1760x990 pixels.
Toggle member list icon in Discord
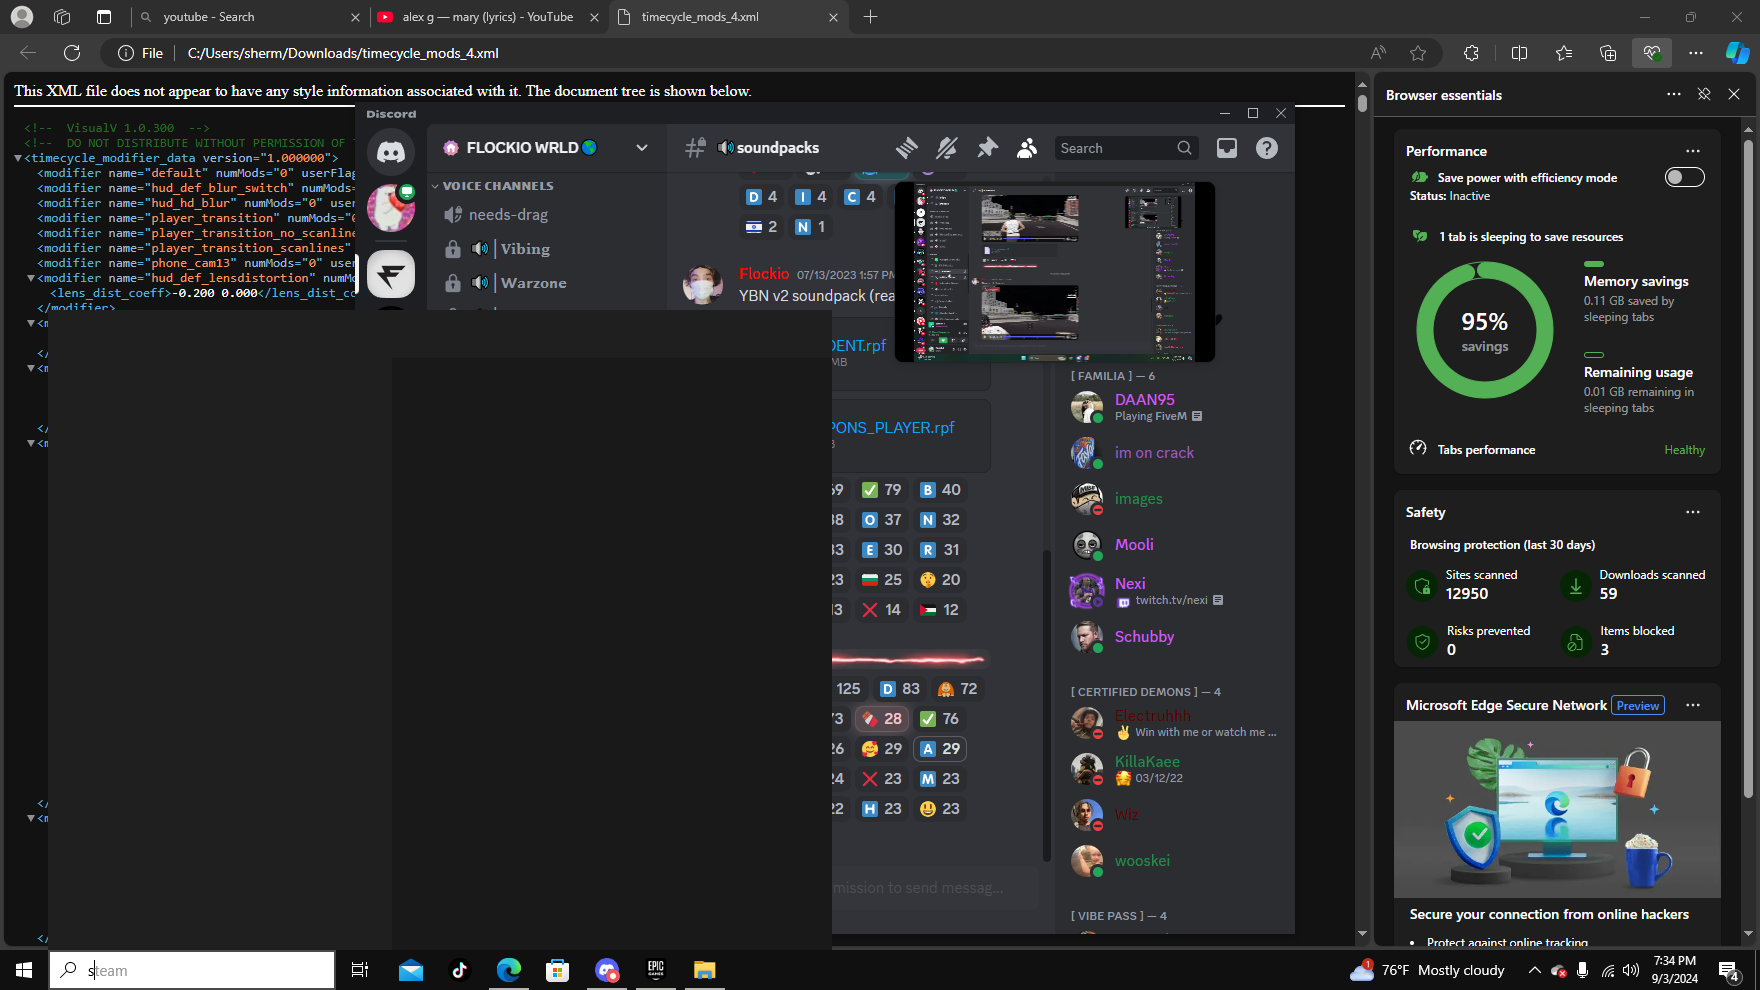click(1027, 148)
